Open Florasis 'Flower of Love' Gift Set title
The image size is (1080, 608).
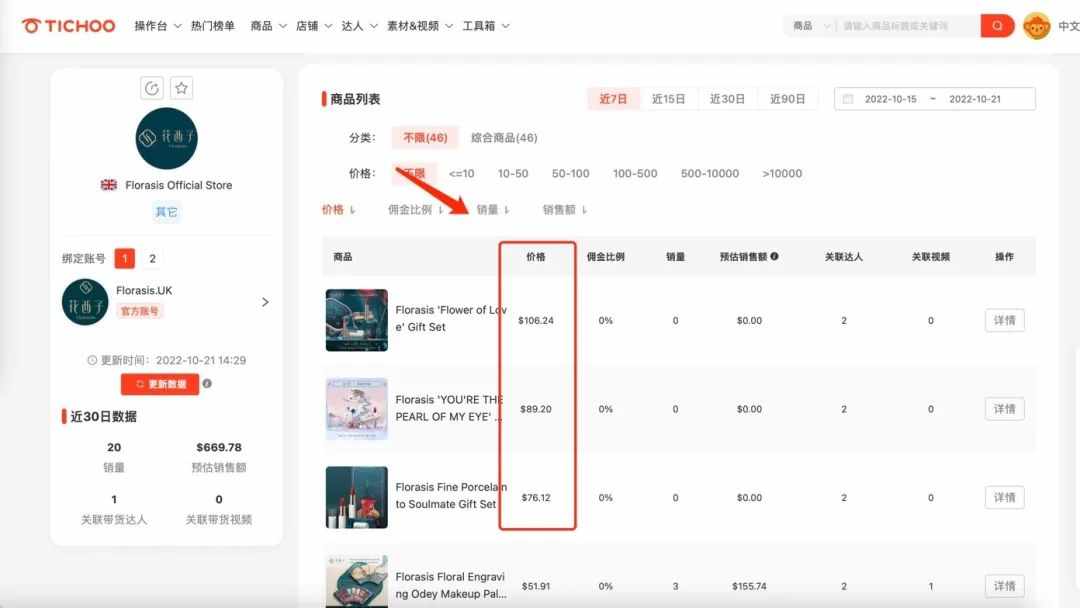click(450, 318)
